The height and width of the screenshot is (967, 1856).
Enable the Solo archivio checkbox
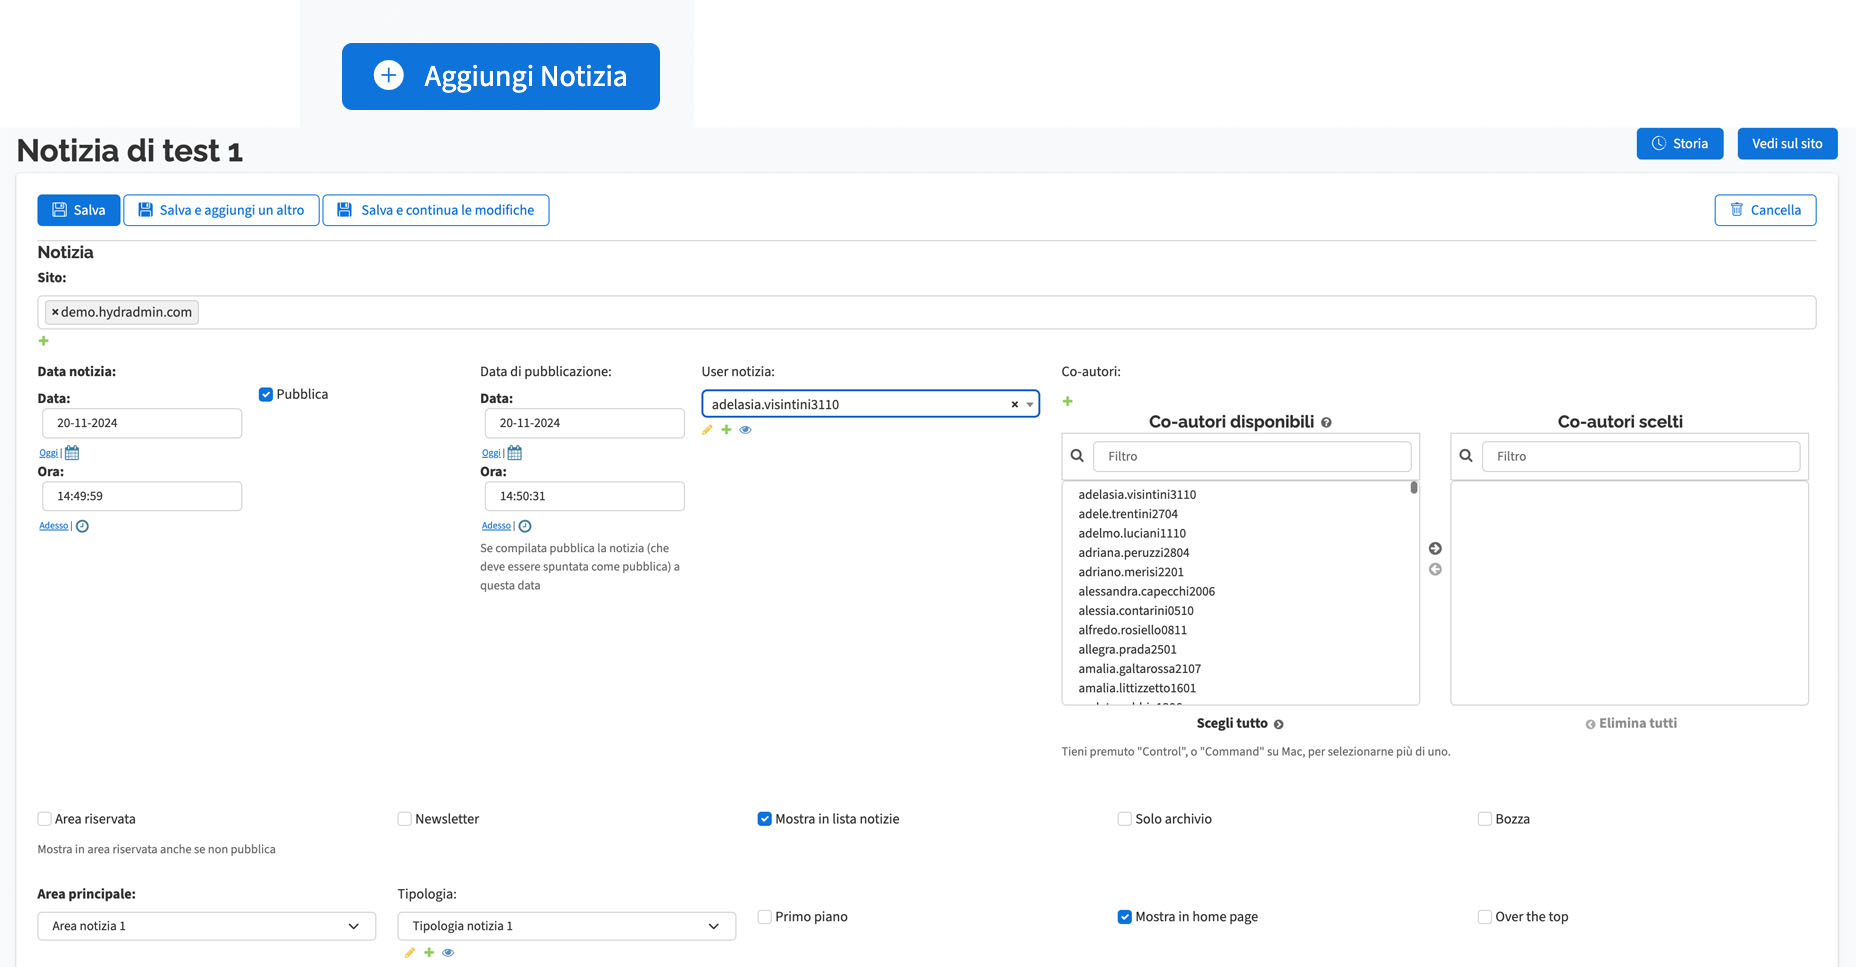(1124, 819)
